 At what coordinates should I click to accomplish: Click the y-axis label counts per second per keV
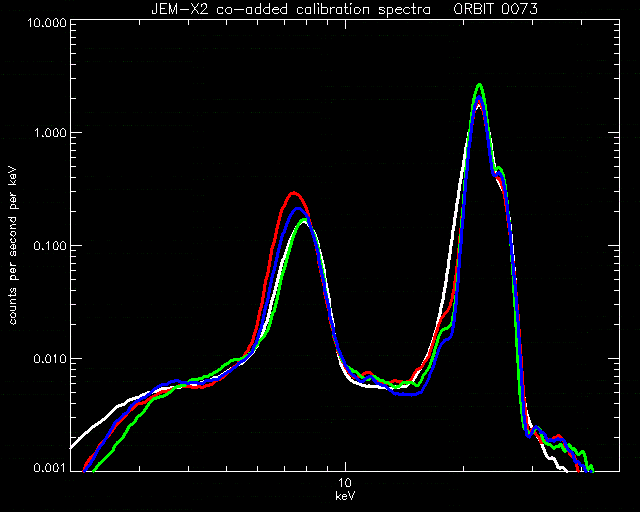pyautogui.click(x=13, y=246)
